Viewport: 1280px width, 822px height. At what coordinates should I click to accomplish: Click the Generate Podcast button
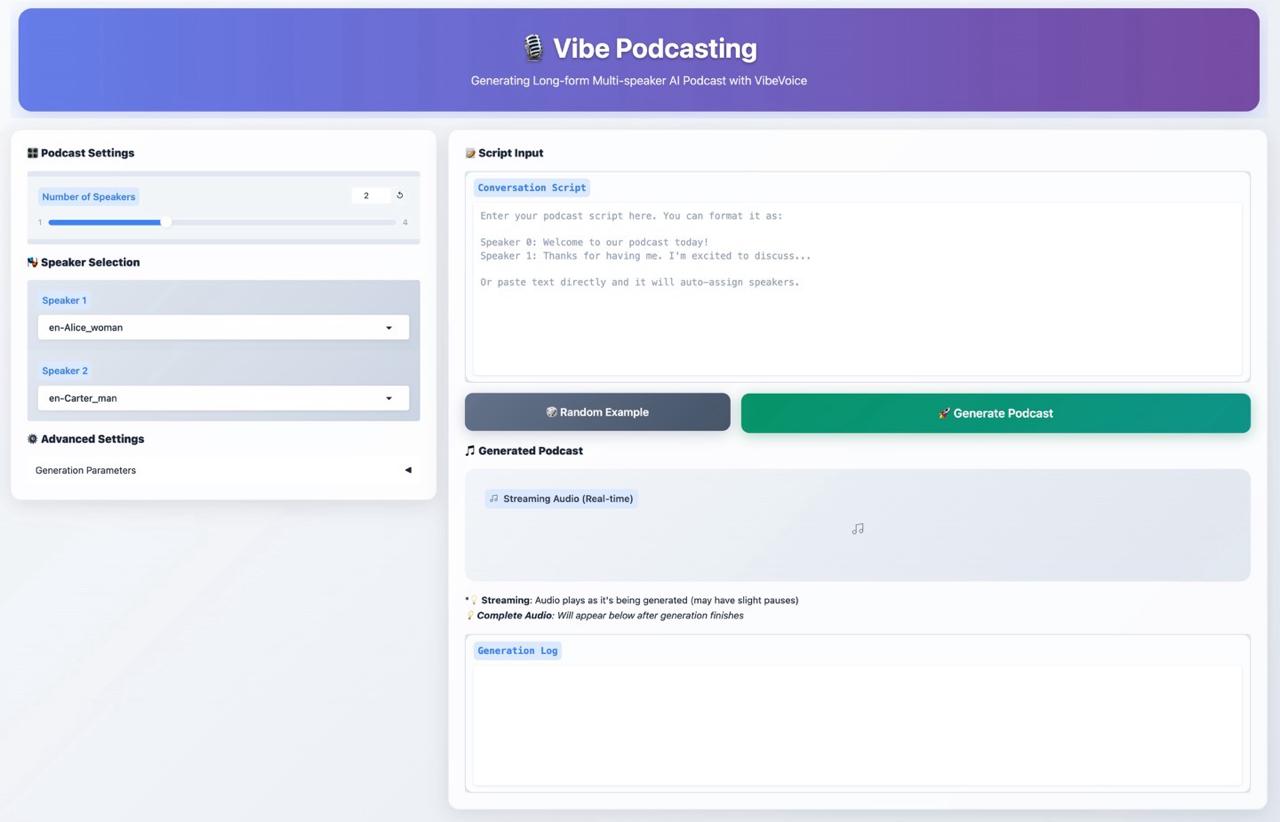[995, 413]
